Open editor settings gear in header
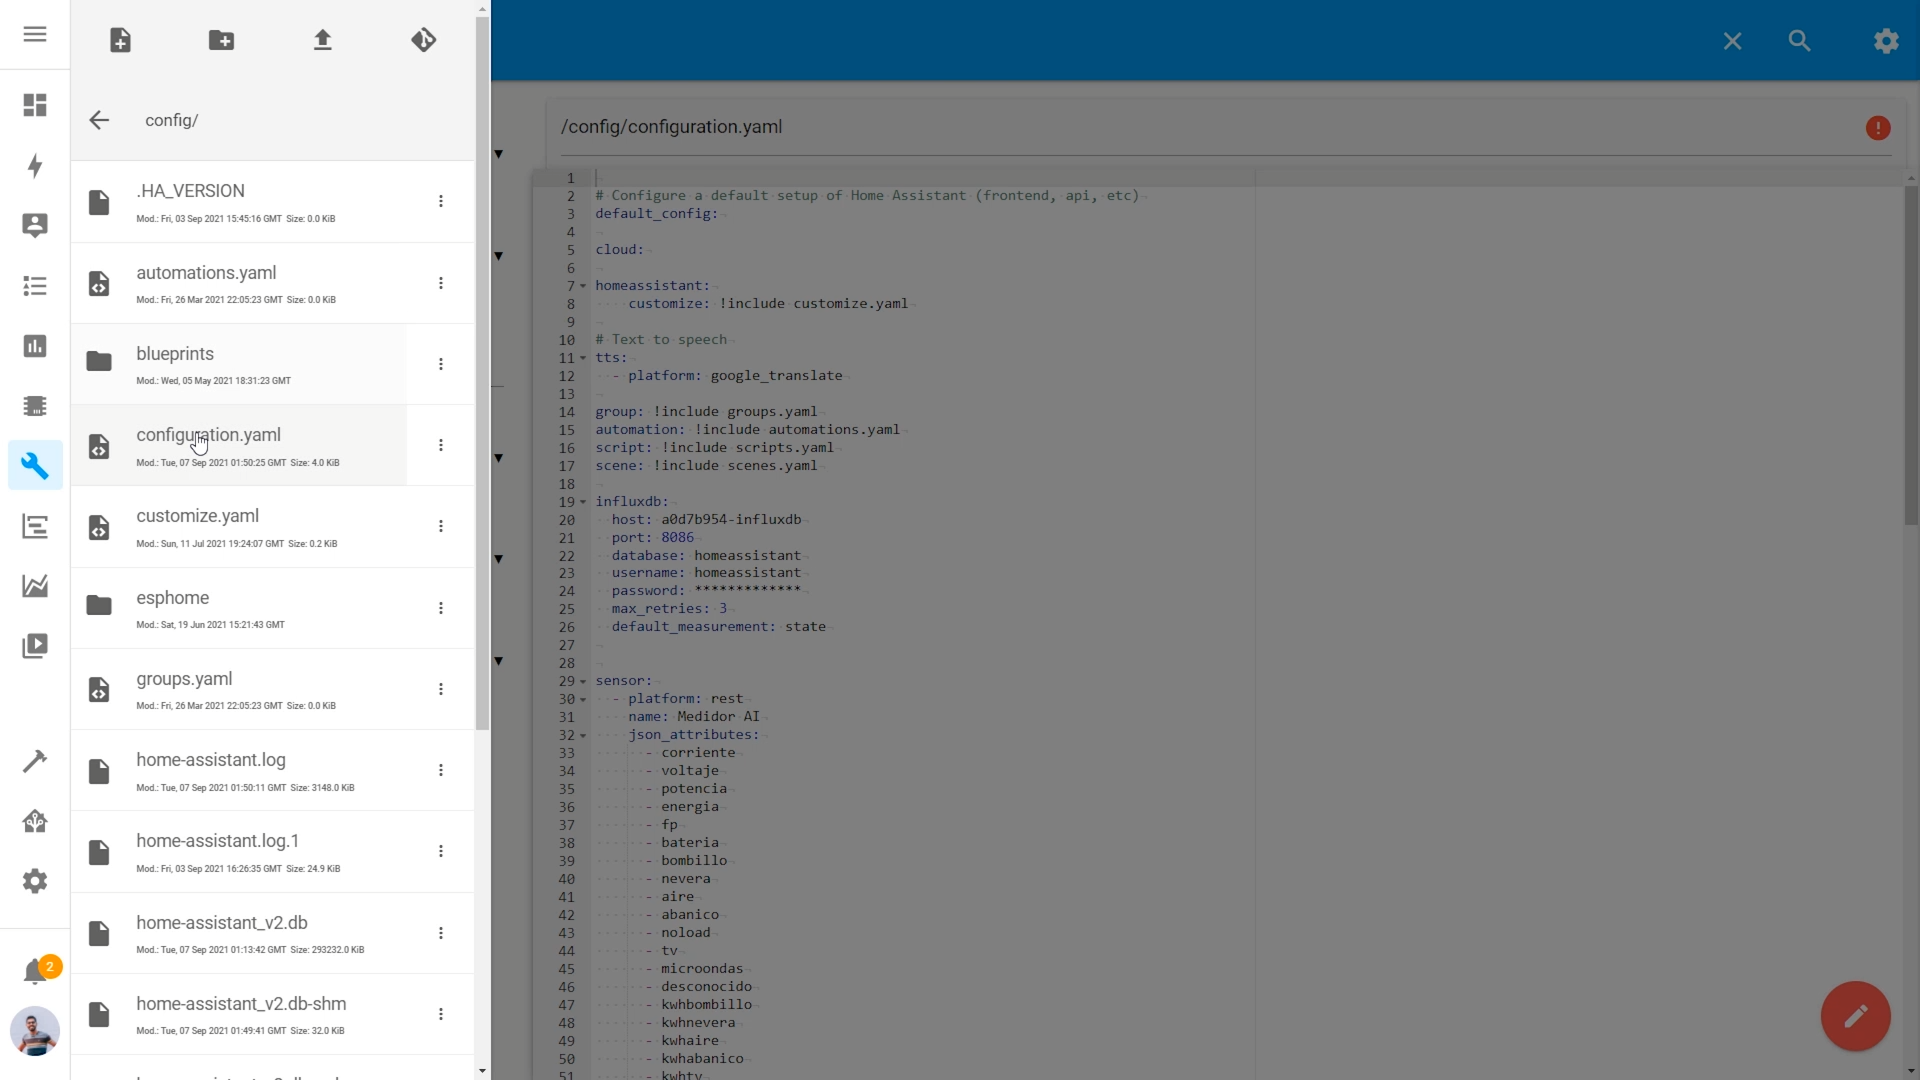The height and width of the screenshot is (1080, 1920). [x=1886, y=41]
